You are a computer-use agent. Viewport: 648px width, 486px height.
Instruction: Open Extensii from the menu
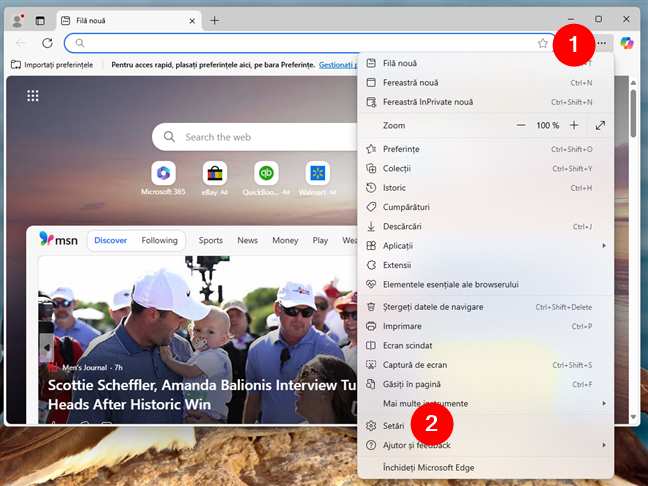485,265
